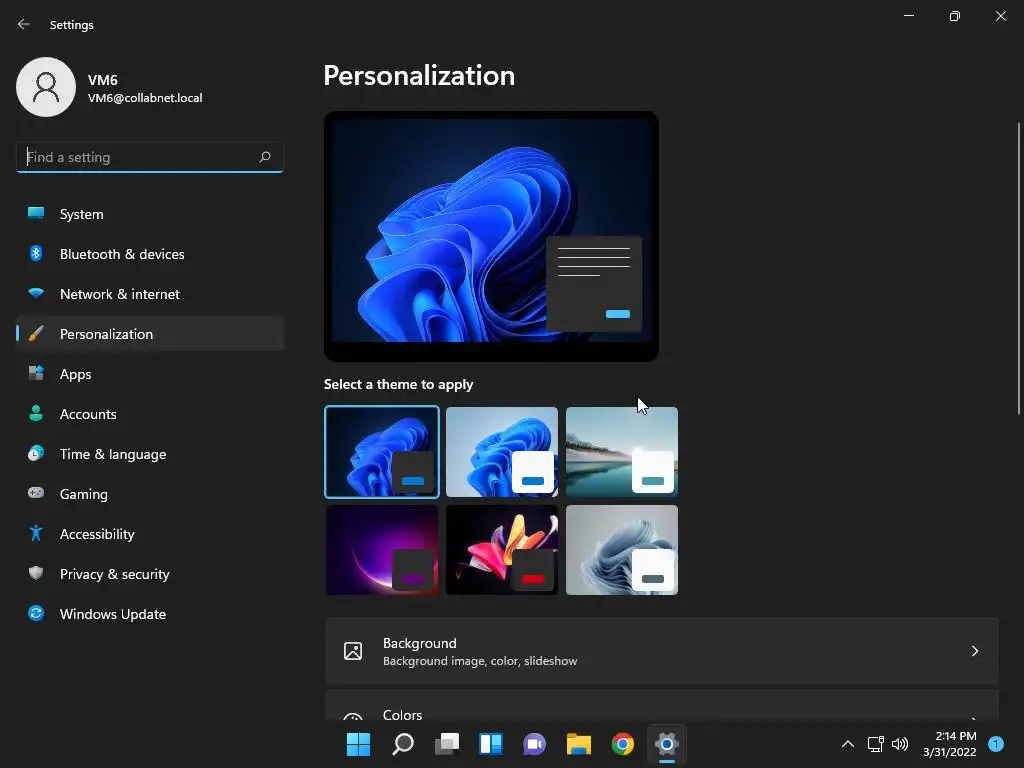Click the Windows Update sync icon
1024x768 pixels.
point(36,613)
